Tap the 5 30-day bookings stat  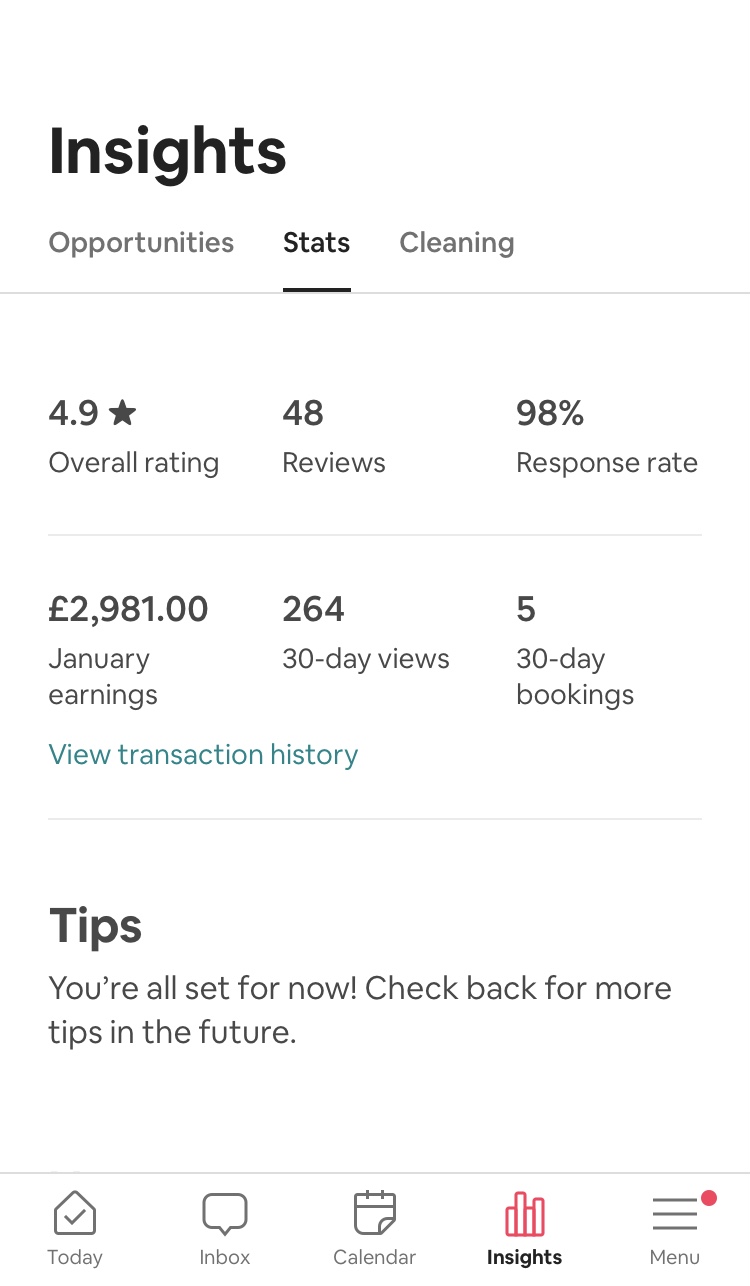574,650
